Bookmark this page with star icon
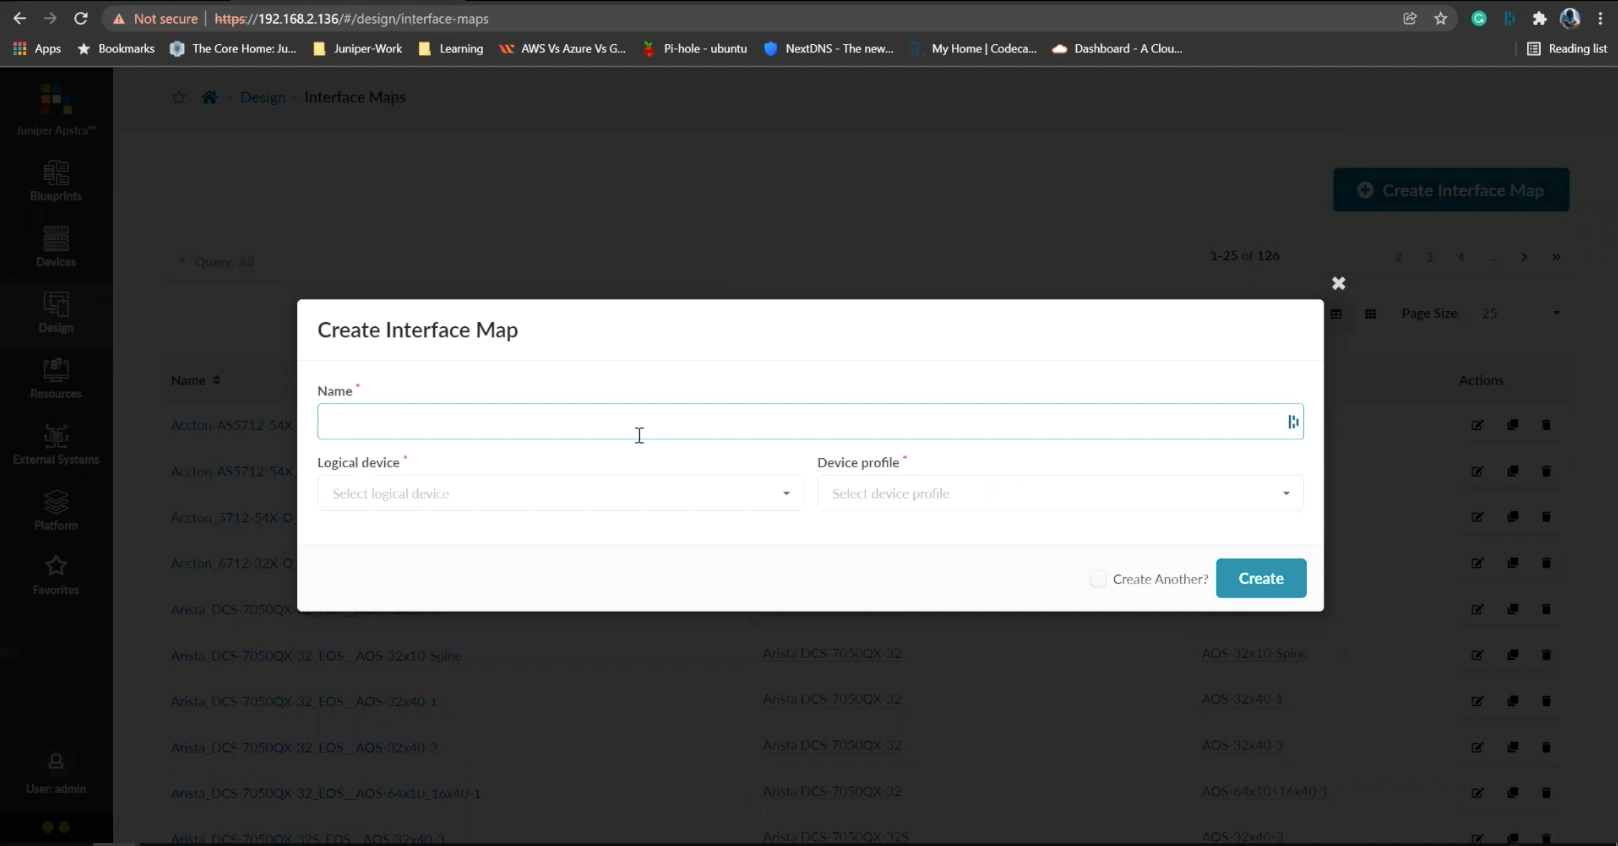 click(x=1440, y=18)
